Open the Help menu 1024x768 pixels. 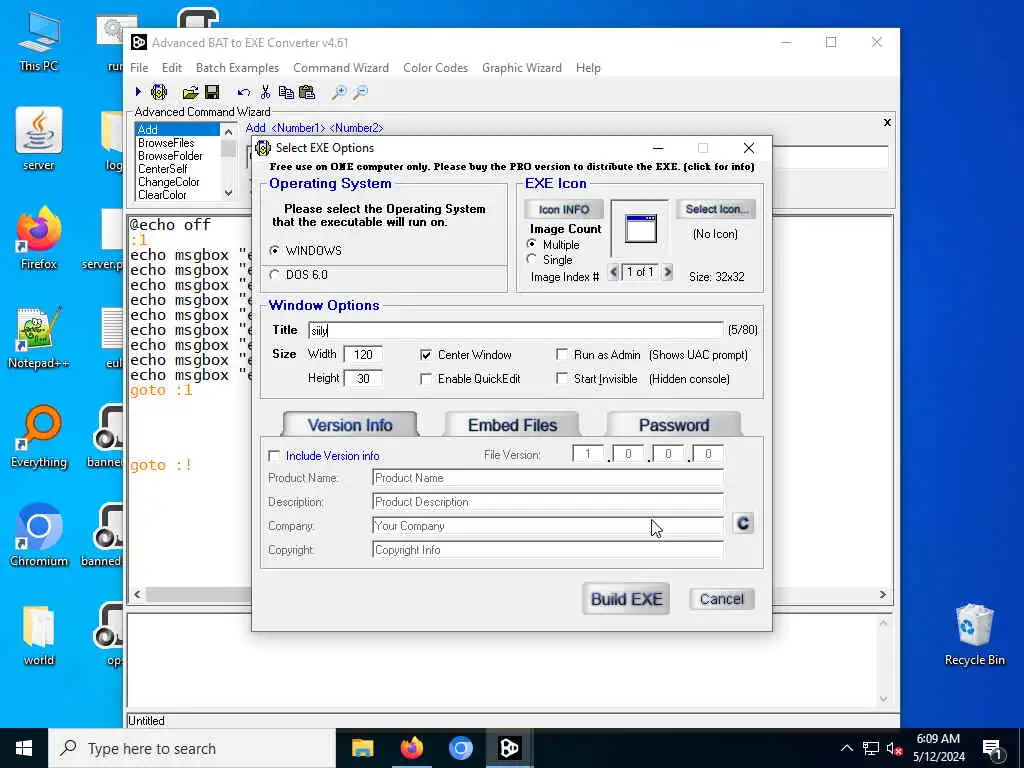588,68
